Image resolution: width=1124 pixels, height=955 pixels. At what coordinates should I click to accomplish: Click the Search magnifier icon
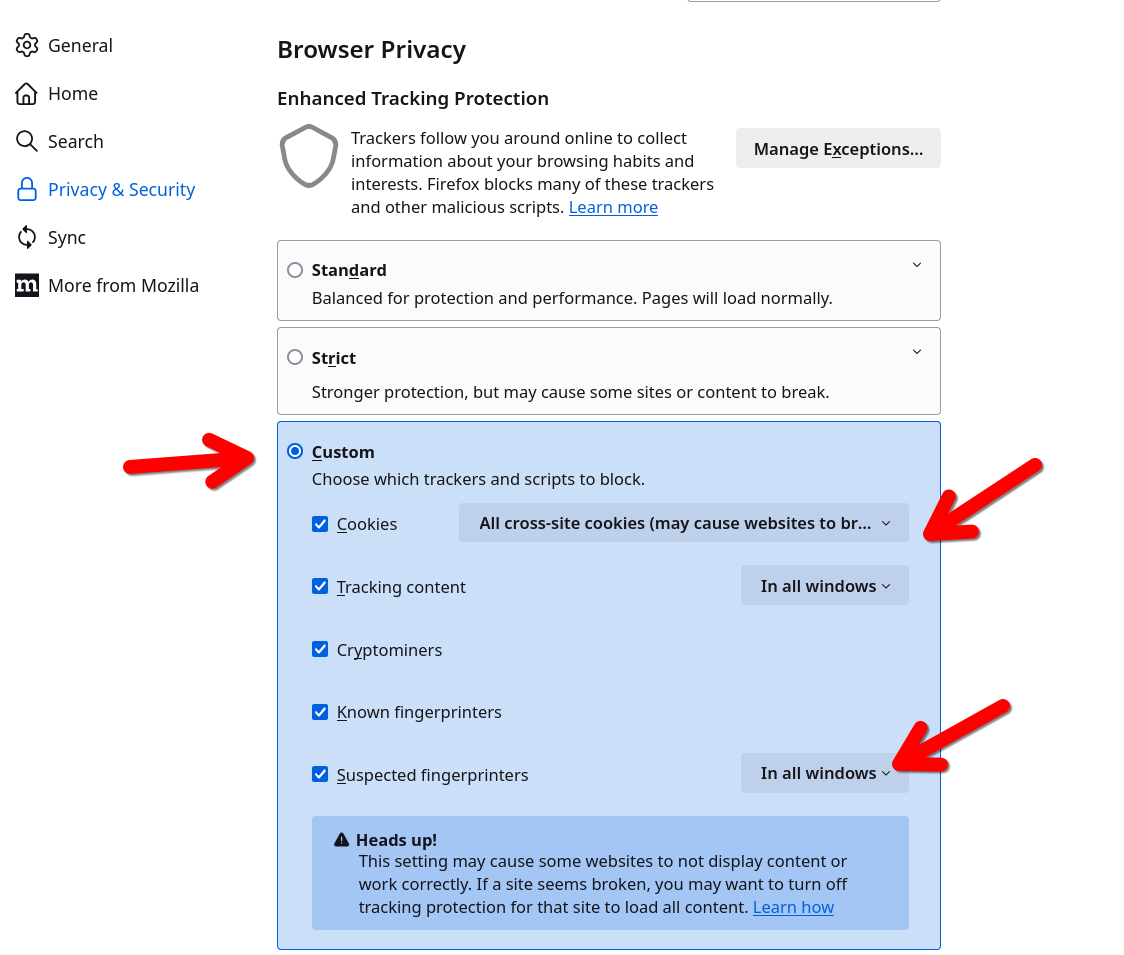pos(27,141)
